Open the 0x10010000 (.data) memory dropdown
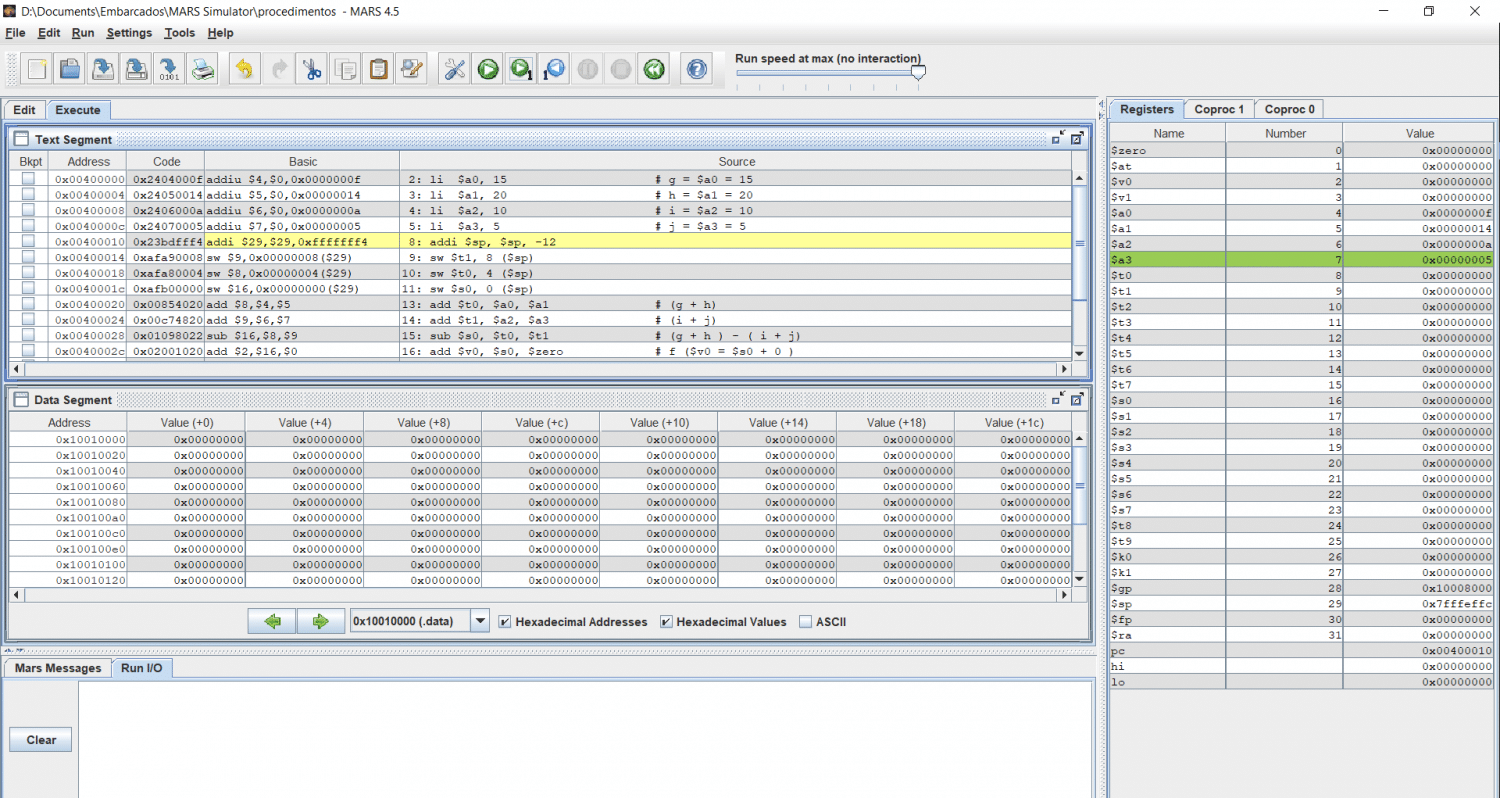The image size is (1500, 798). (x=480, y=621)
